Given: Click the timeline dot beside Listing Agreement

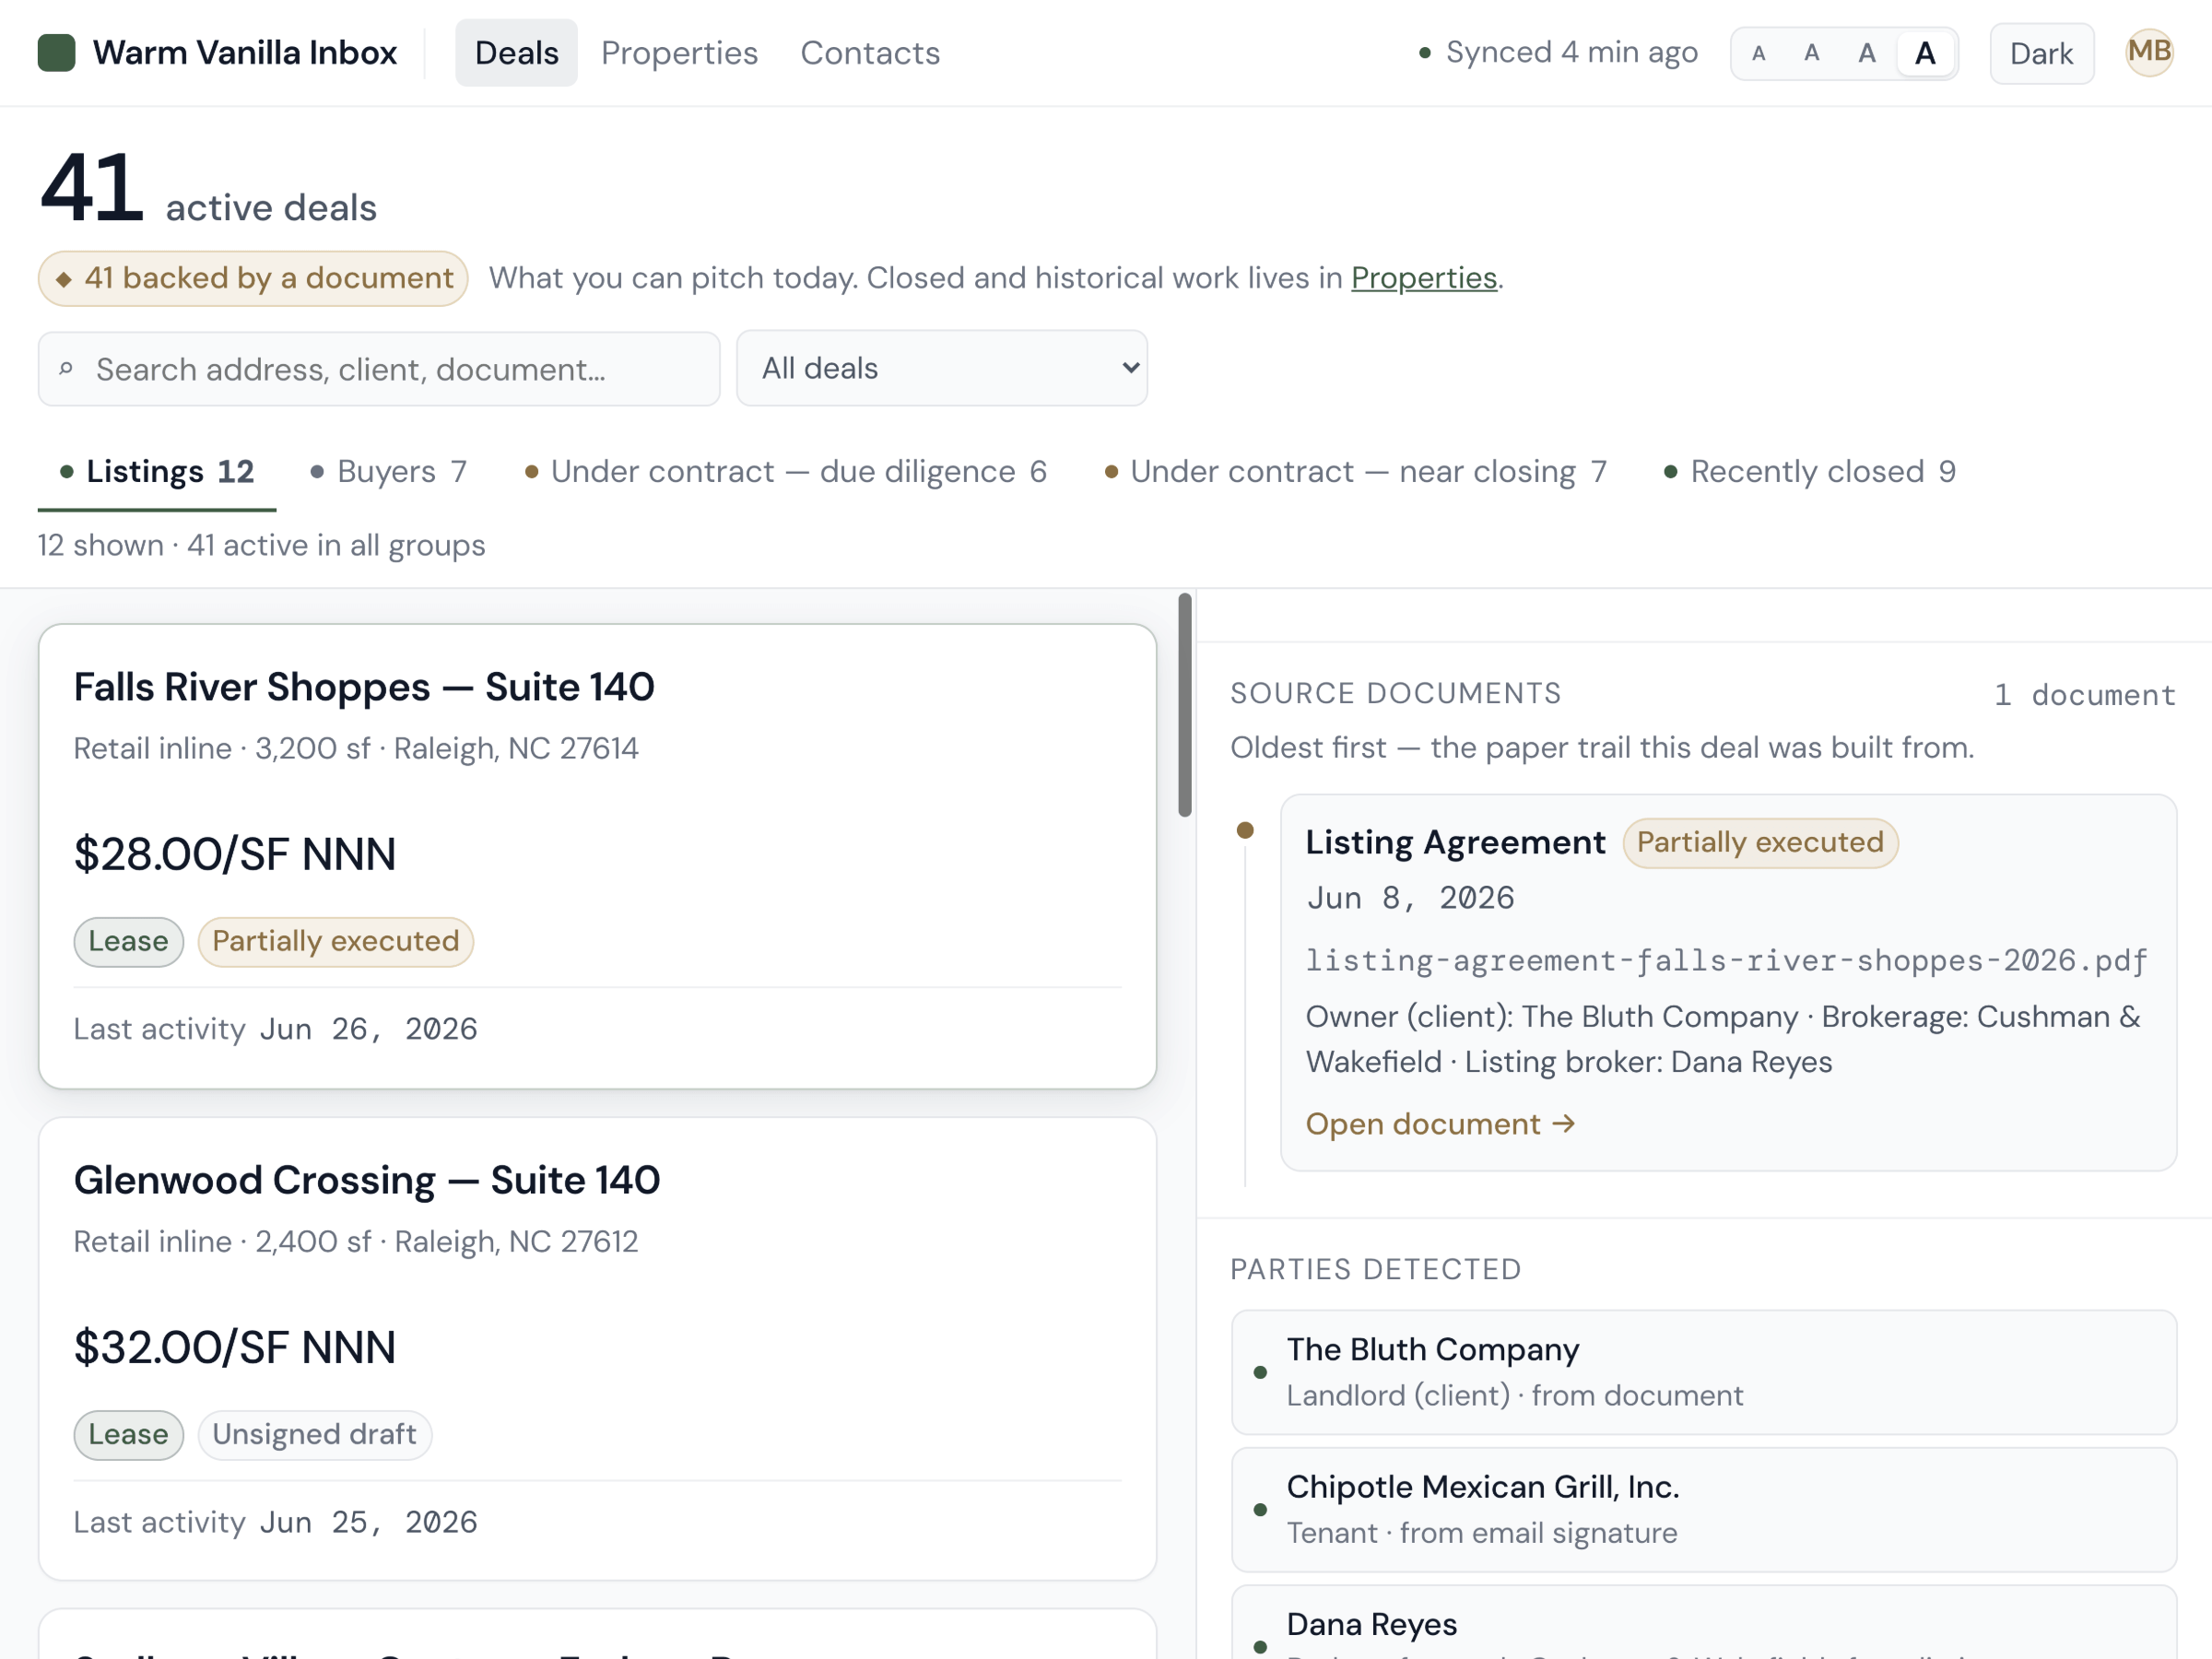Looking at the screenshot, I should click(x=1245, y=830).
